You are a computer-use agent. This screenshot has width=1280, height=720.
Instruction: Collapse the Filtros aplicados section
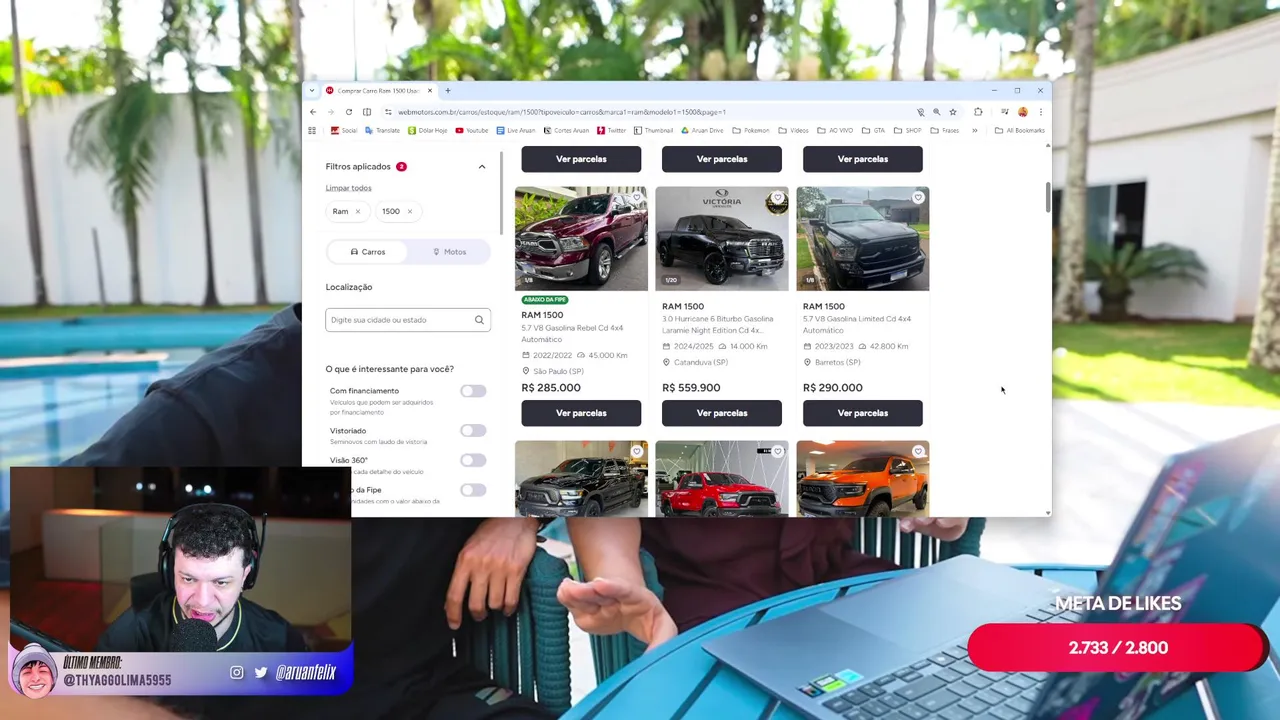[482, 167]
